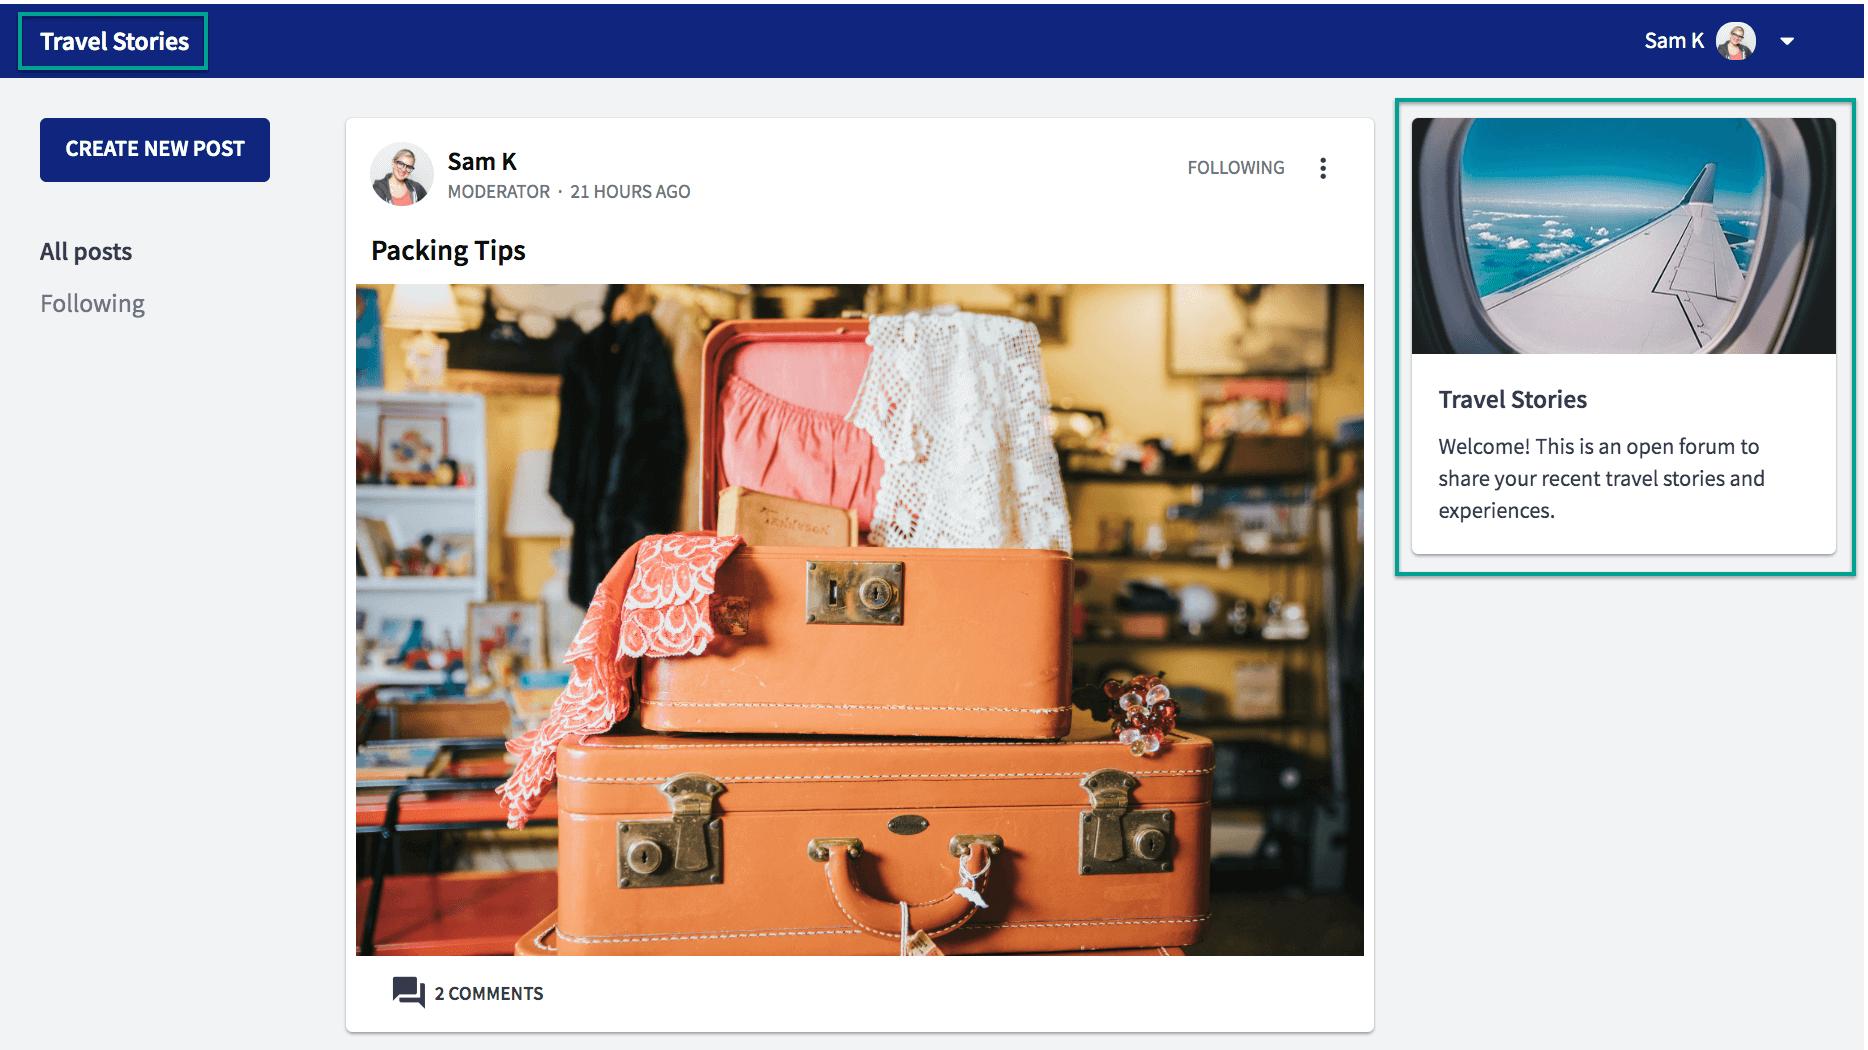Open Sam K avatar in header
This screenshot has width=1868, height=1050.
pos(1736,41)
